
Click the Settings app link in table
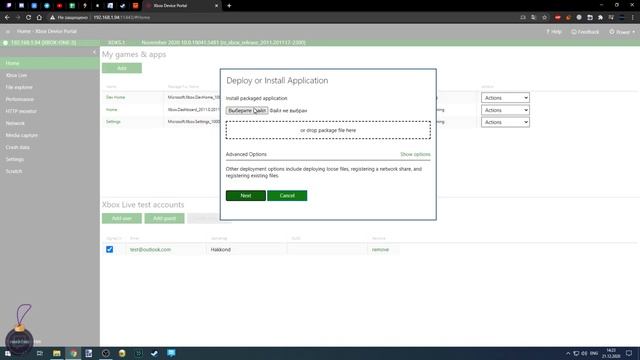pos(113,122)
